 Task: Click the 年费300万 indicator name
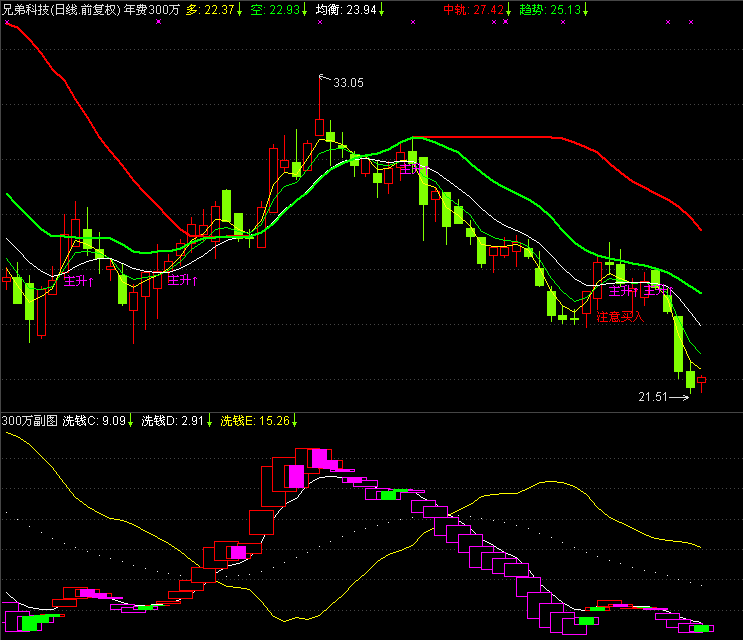[152, 9]
